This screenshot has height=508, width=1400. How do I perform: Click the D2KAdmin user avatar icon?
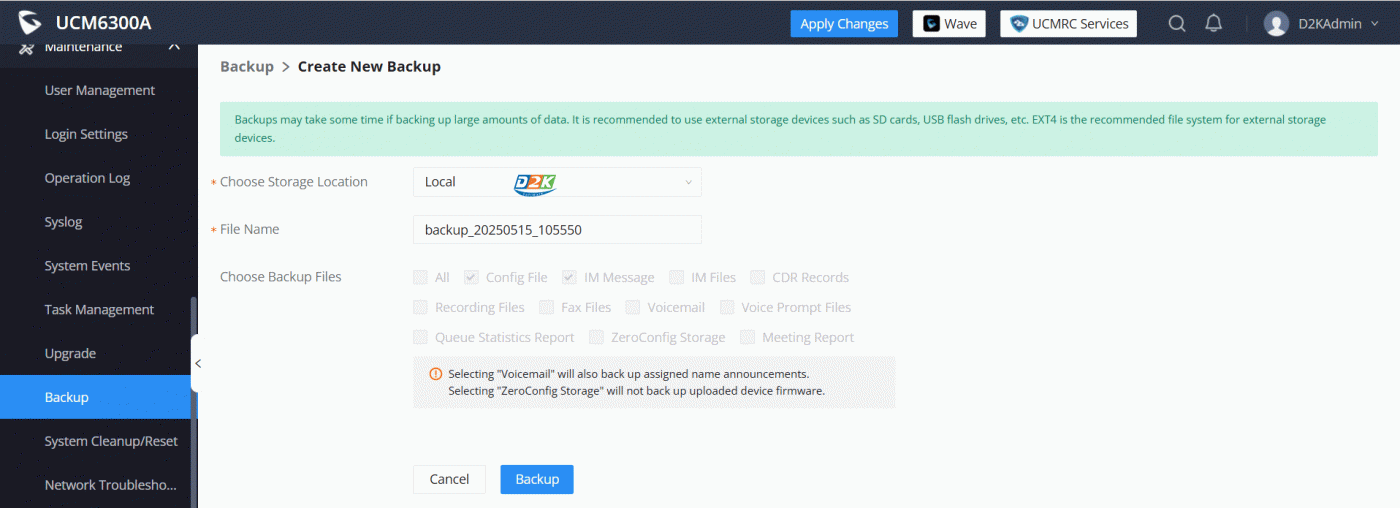click(1276, 23)
